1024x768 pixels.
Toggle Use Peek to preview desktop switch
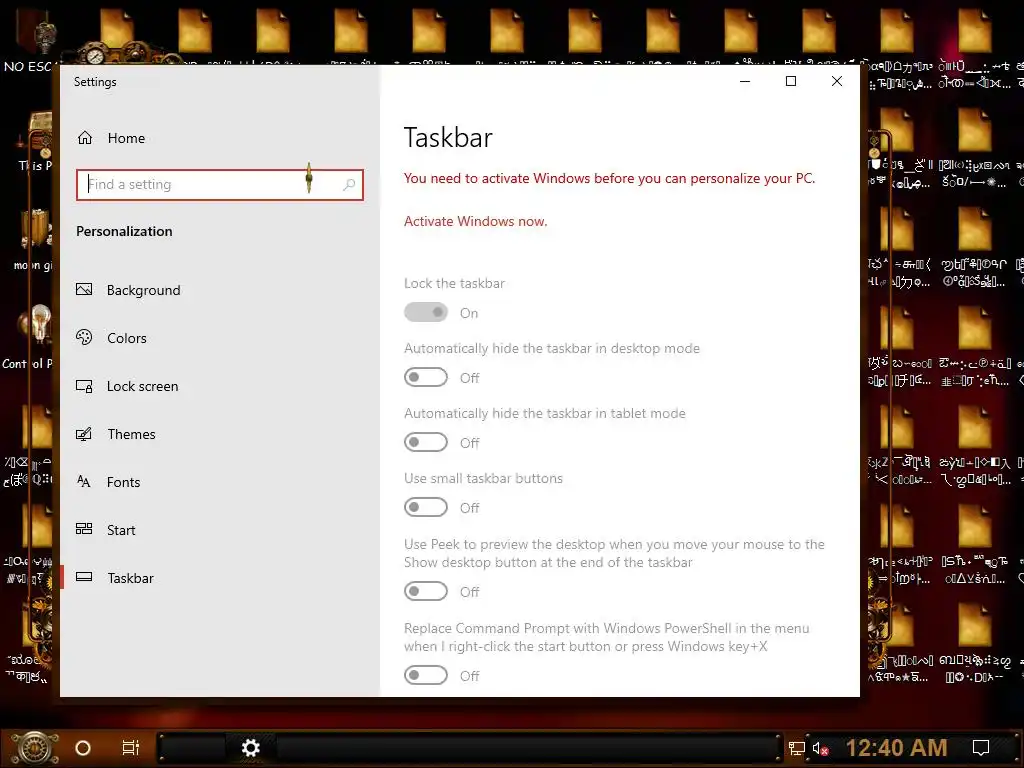[x=426, y=592]
